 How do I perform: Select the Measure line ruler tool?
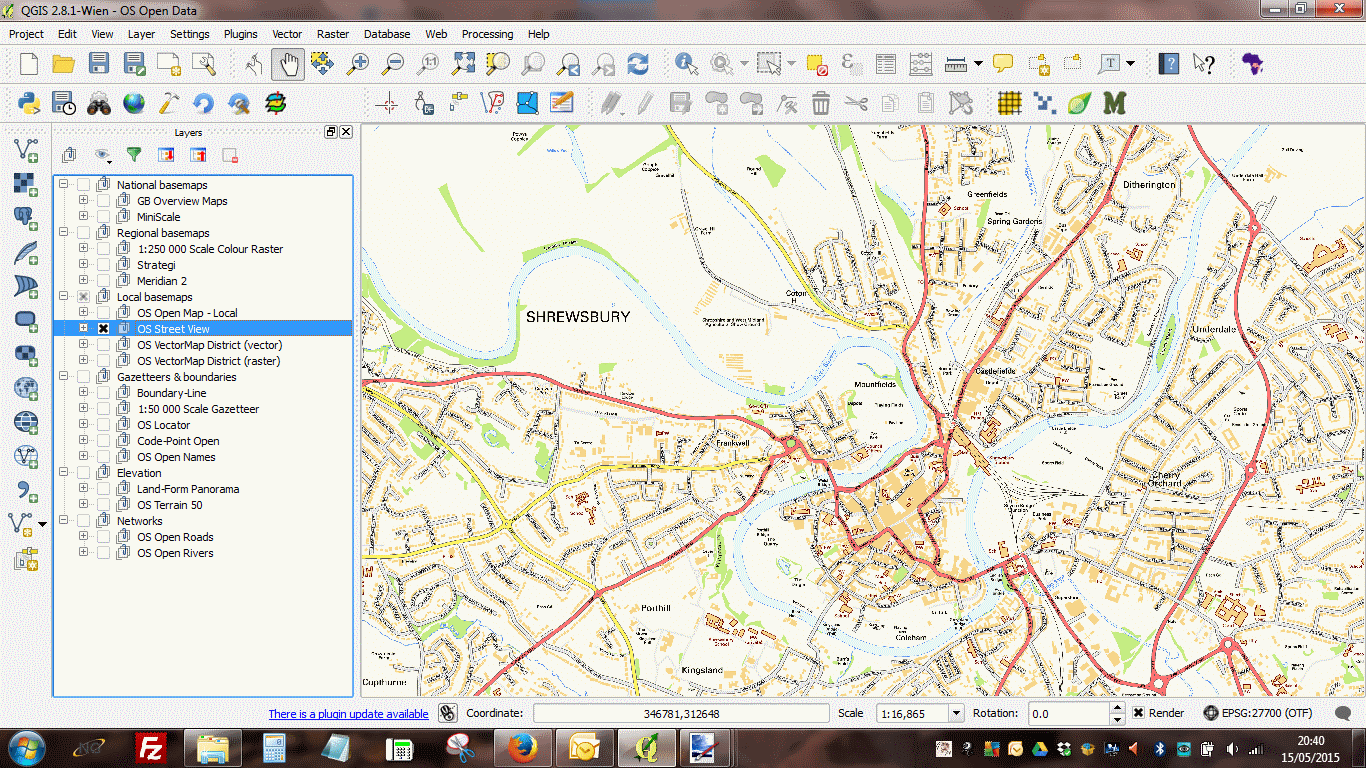956,64
